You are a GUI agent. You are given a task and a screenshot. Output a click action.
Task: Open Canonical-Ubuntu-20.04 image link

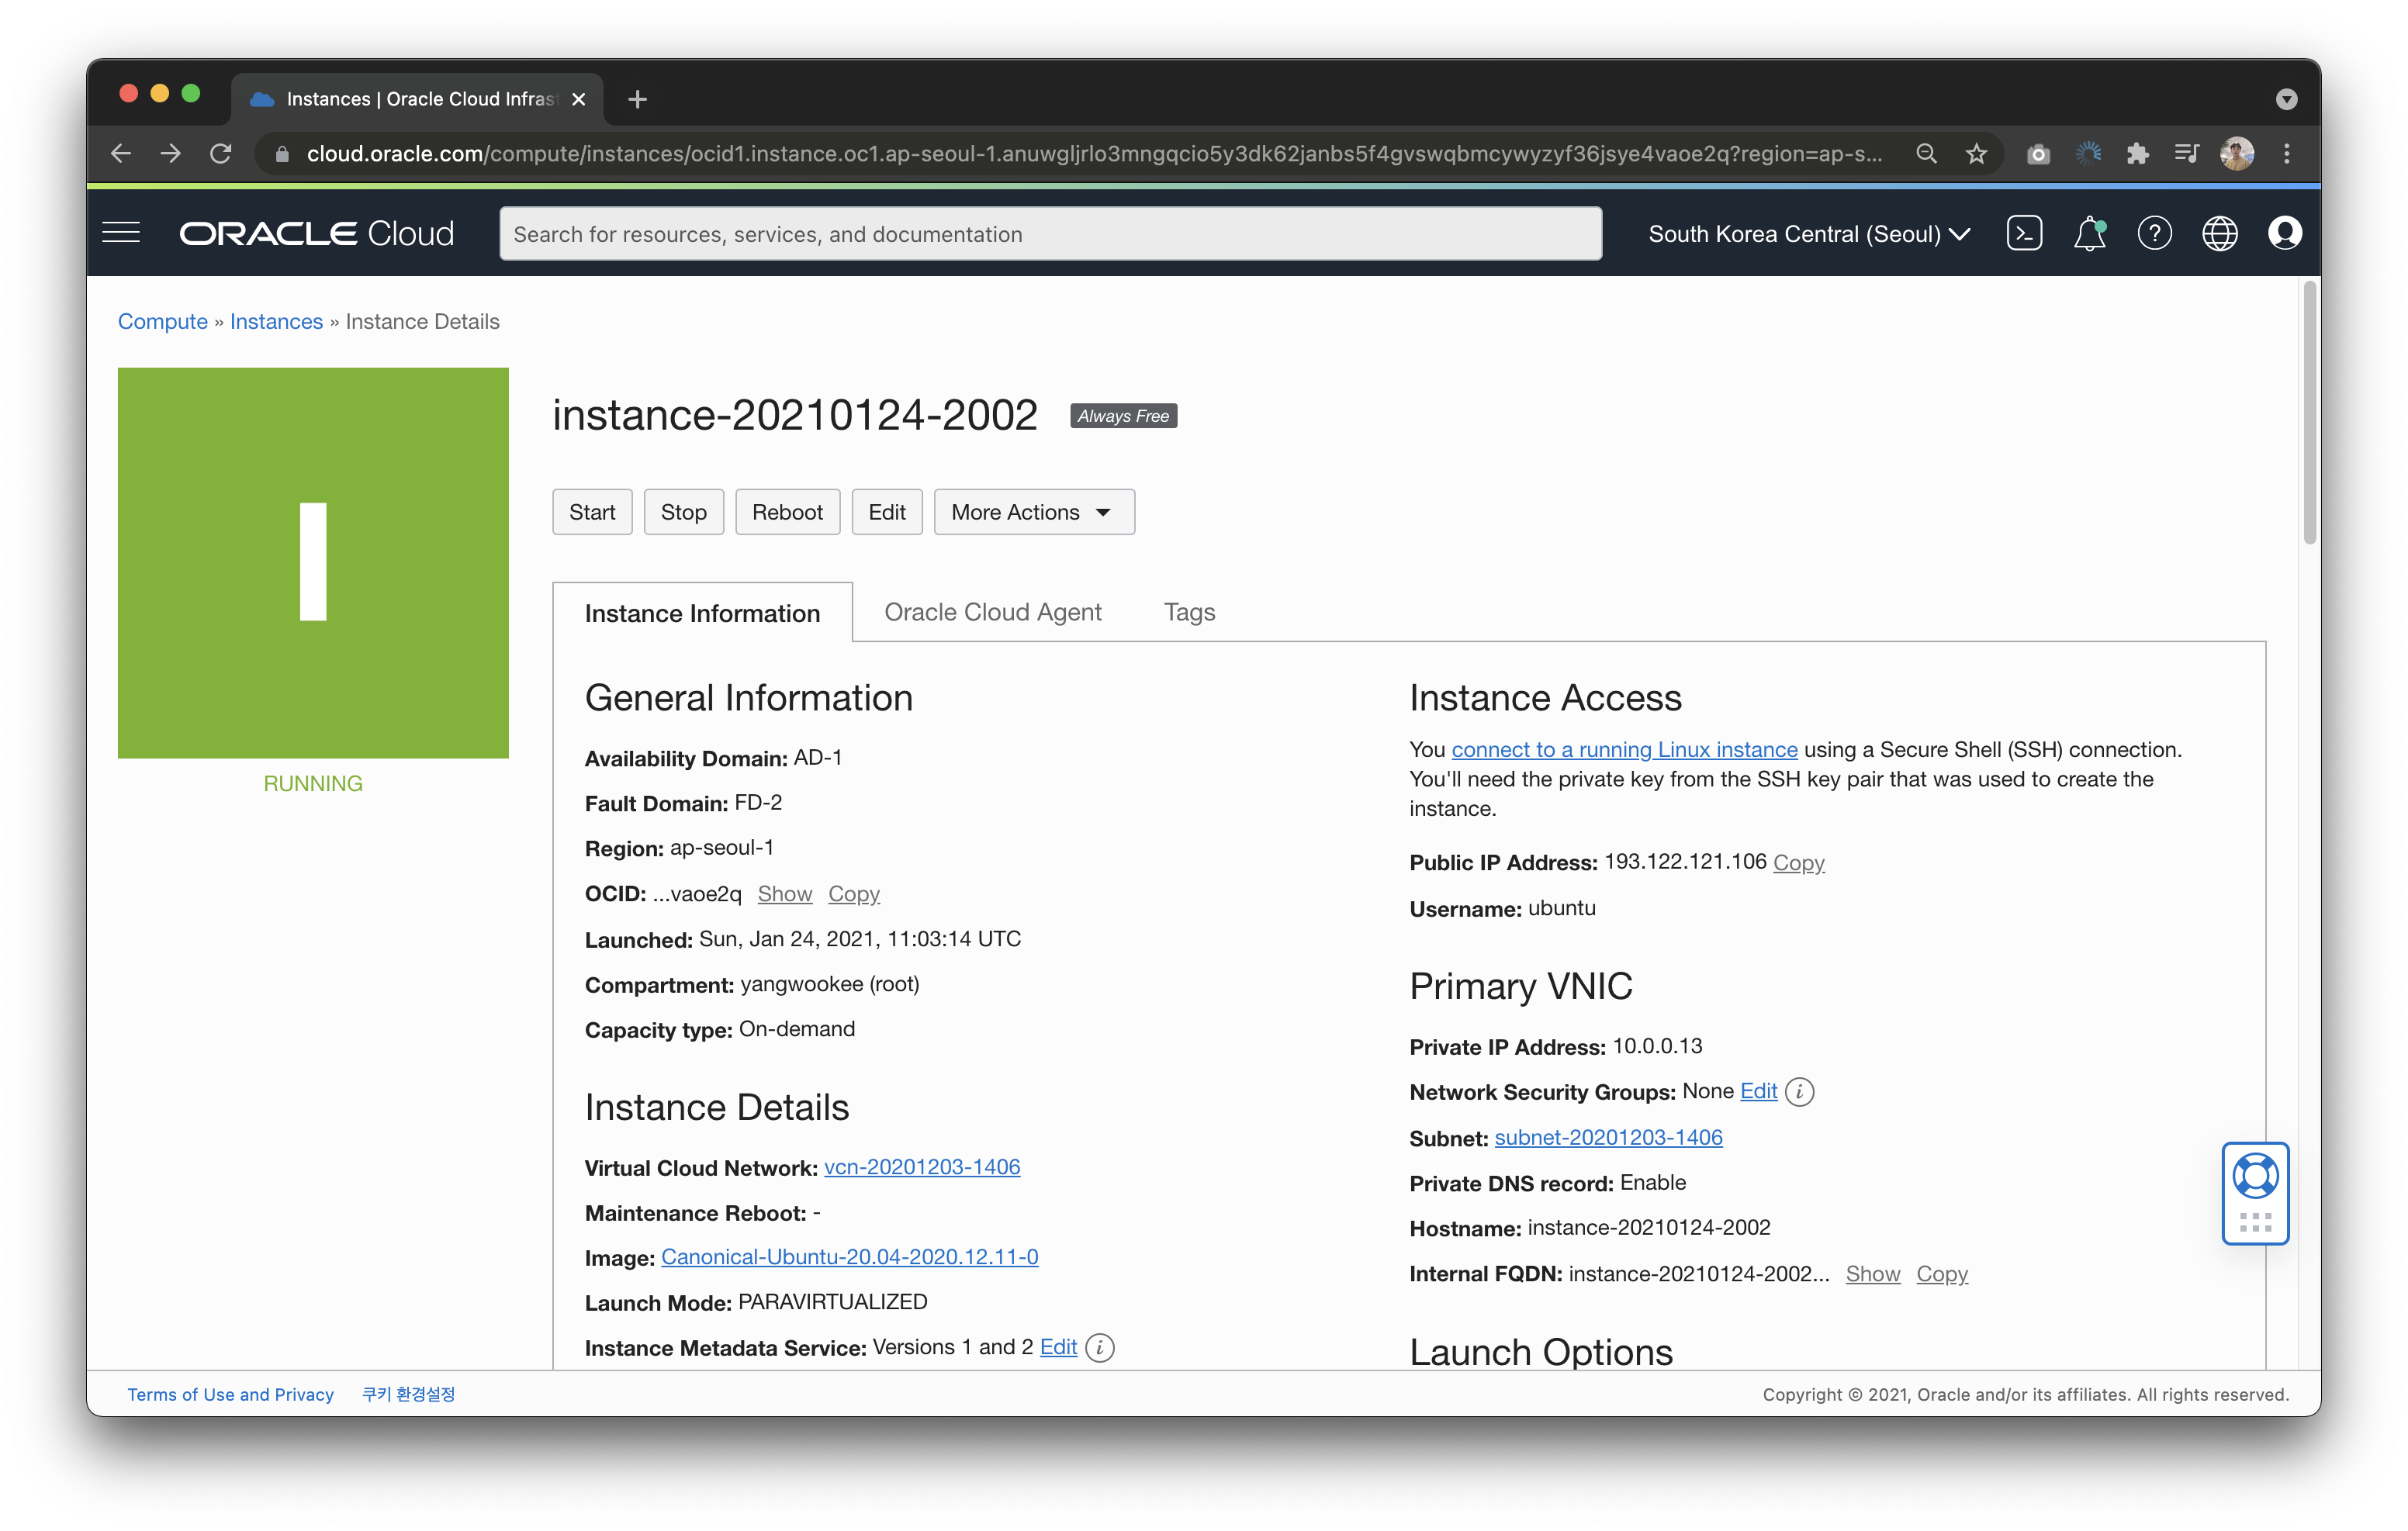[849, 1256]
